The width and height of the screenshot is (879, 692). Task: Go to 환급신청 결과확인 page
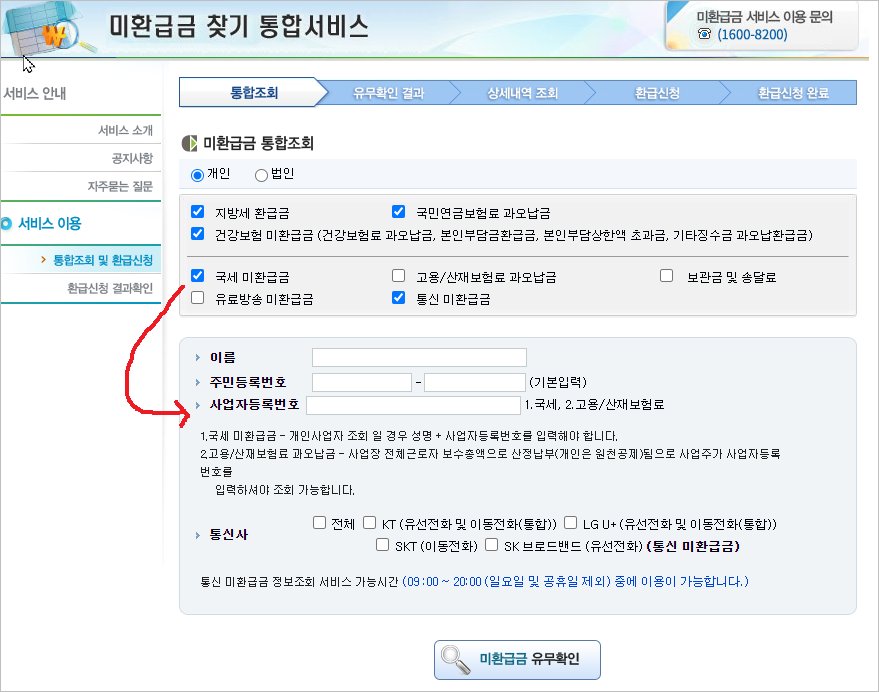pyautogui.click(x=109, y=289)
